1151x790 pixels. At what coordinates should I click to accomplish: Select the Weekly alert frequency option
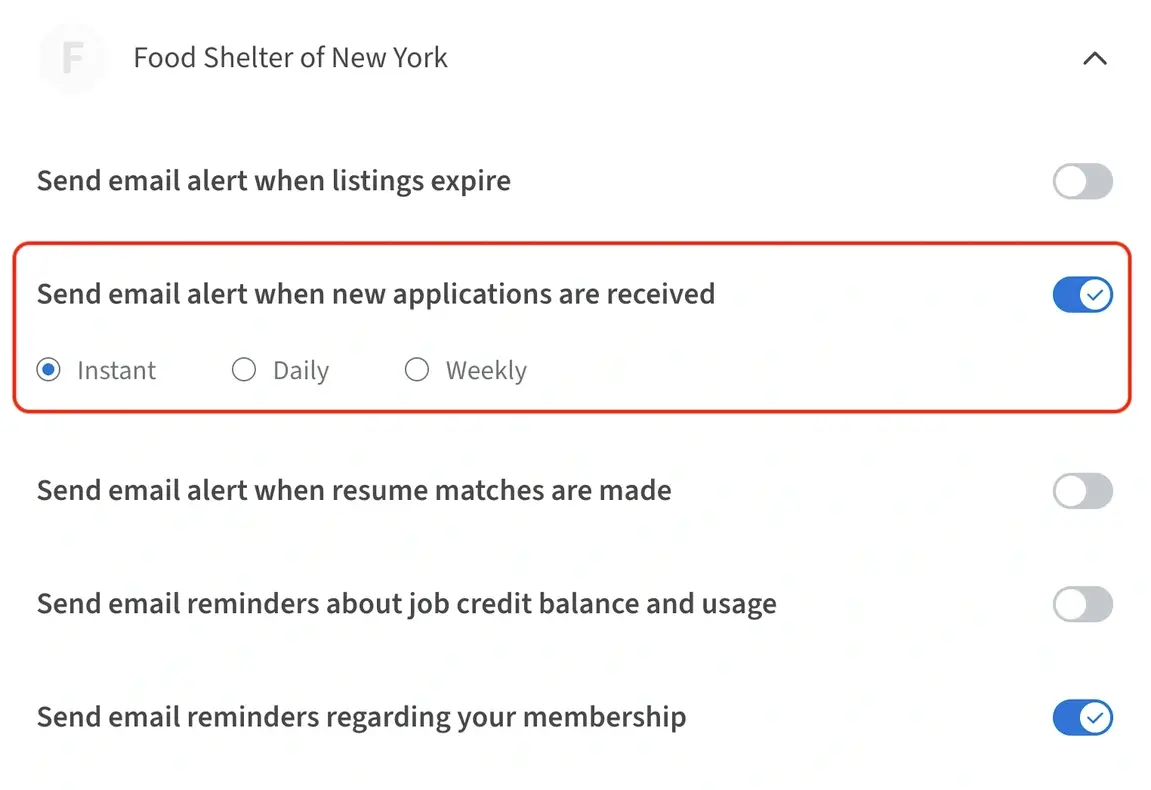pos(417,370)
